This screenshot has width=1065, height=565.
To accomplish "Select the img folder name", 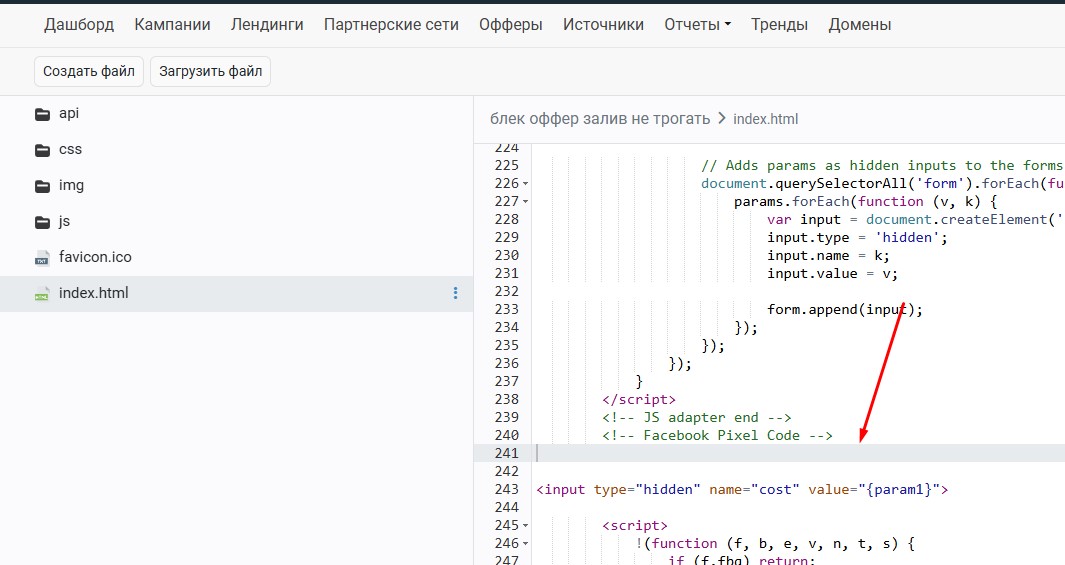I will pos(71,185).
